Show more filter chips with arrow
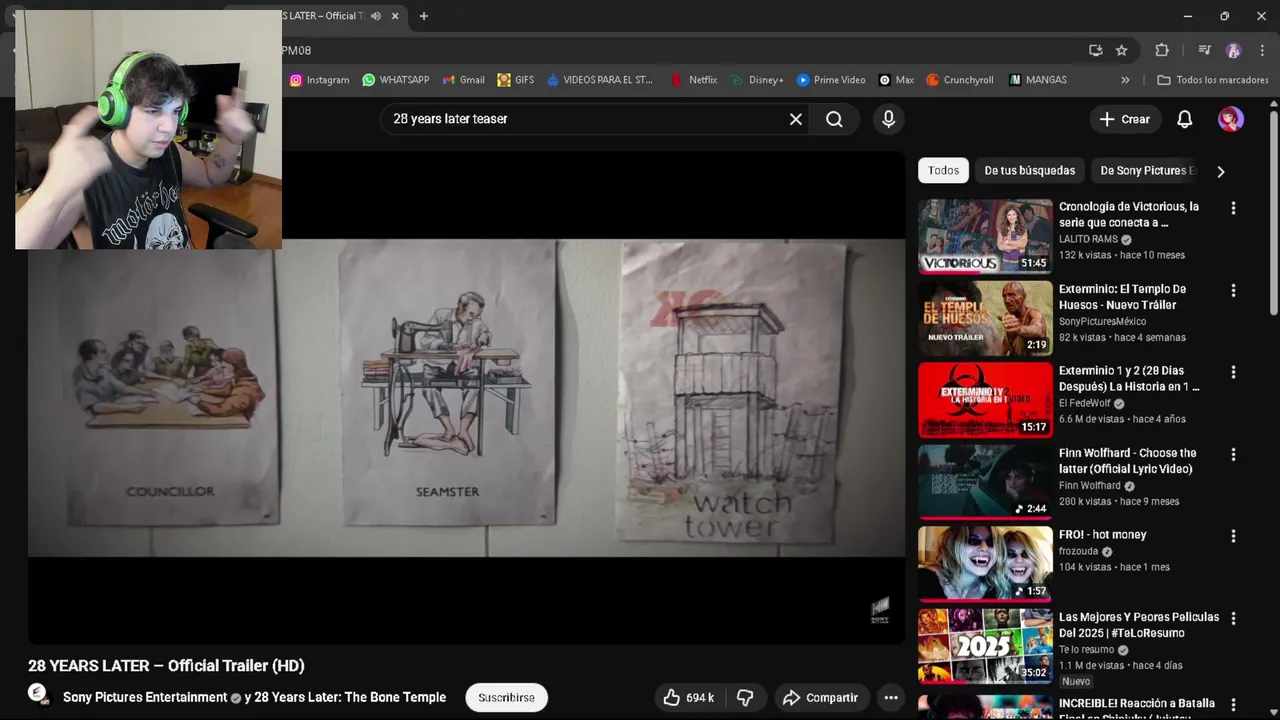Image resolution: width=1280 pixels, height=720 pixels. 1220,171
